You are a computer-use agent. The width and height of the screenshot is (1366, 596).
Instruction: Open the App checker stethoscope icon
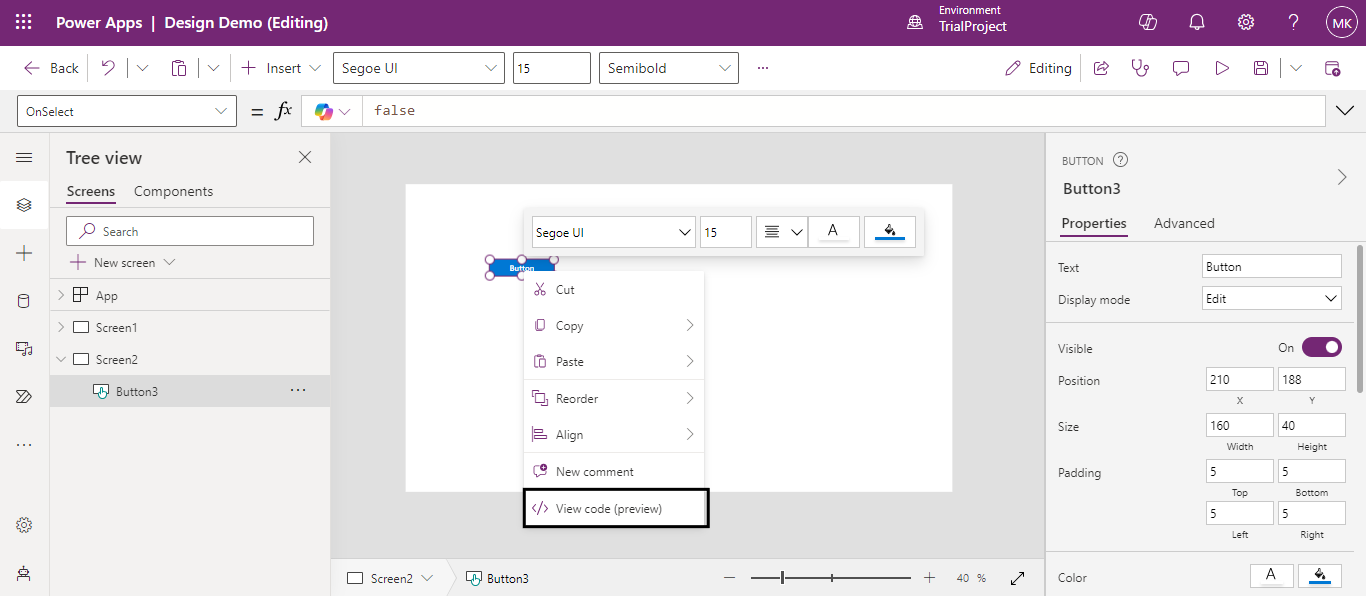(1140, 68)
